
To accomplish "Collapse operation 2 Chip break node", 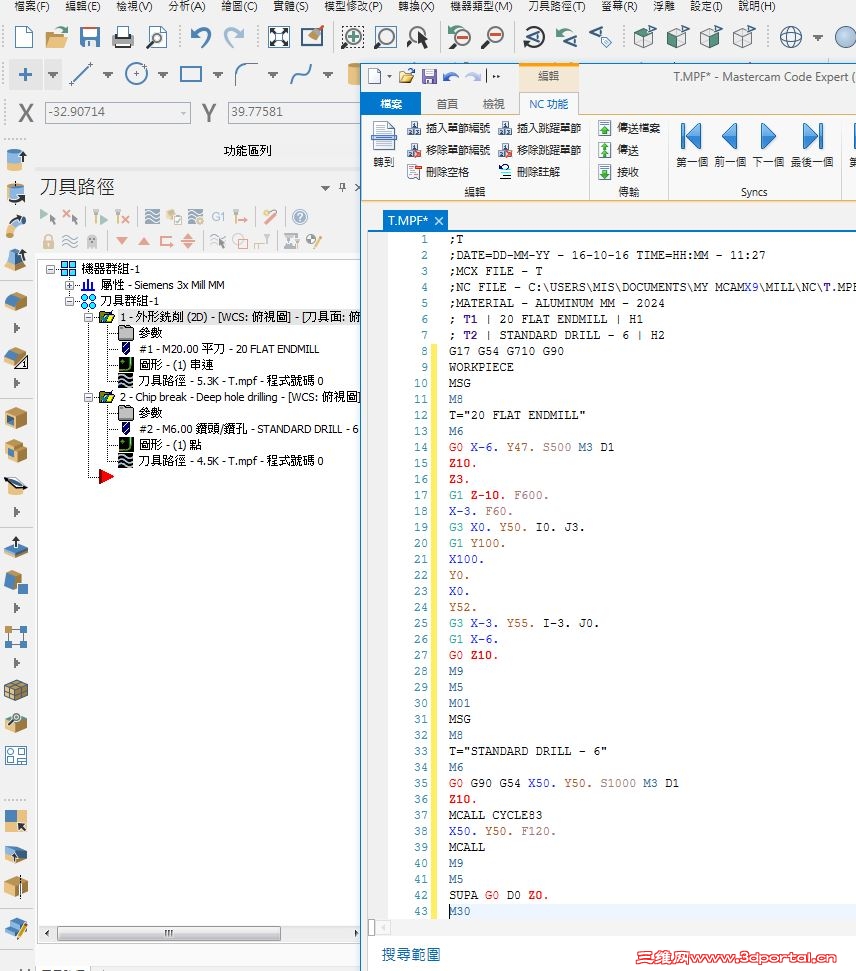I will (89, 397).
